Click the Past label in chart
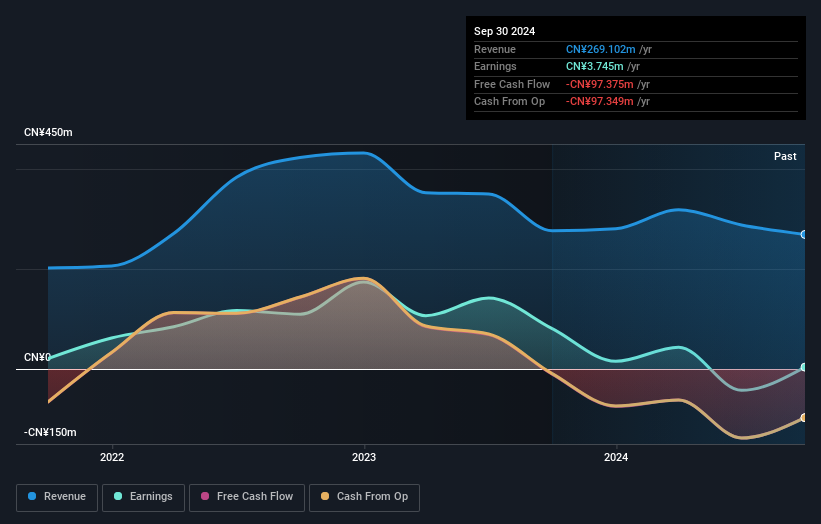Viewport: 821px width, 524px height. pyautogui.click(x=785, y=157)
